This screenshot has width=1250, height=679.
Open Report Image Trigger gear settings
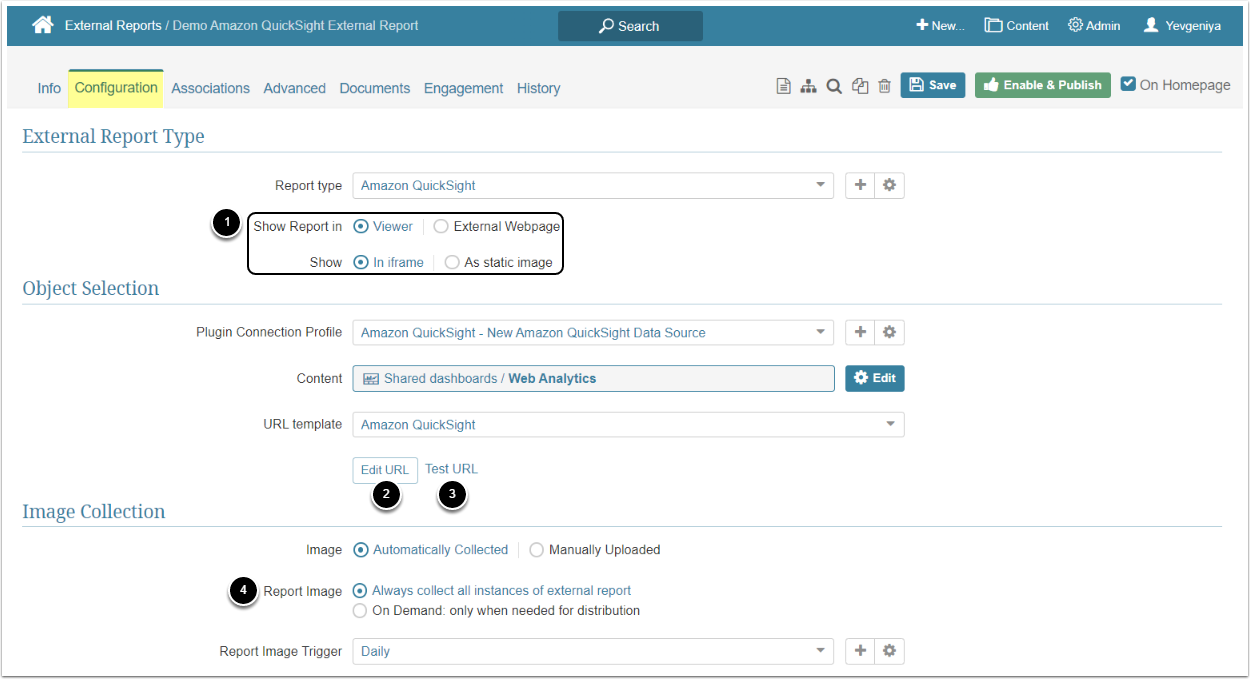pos(889,651)
